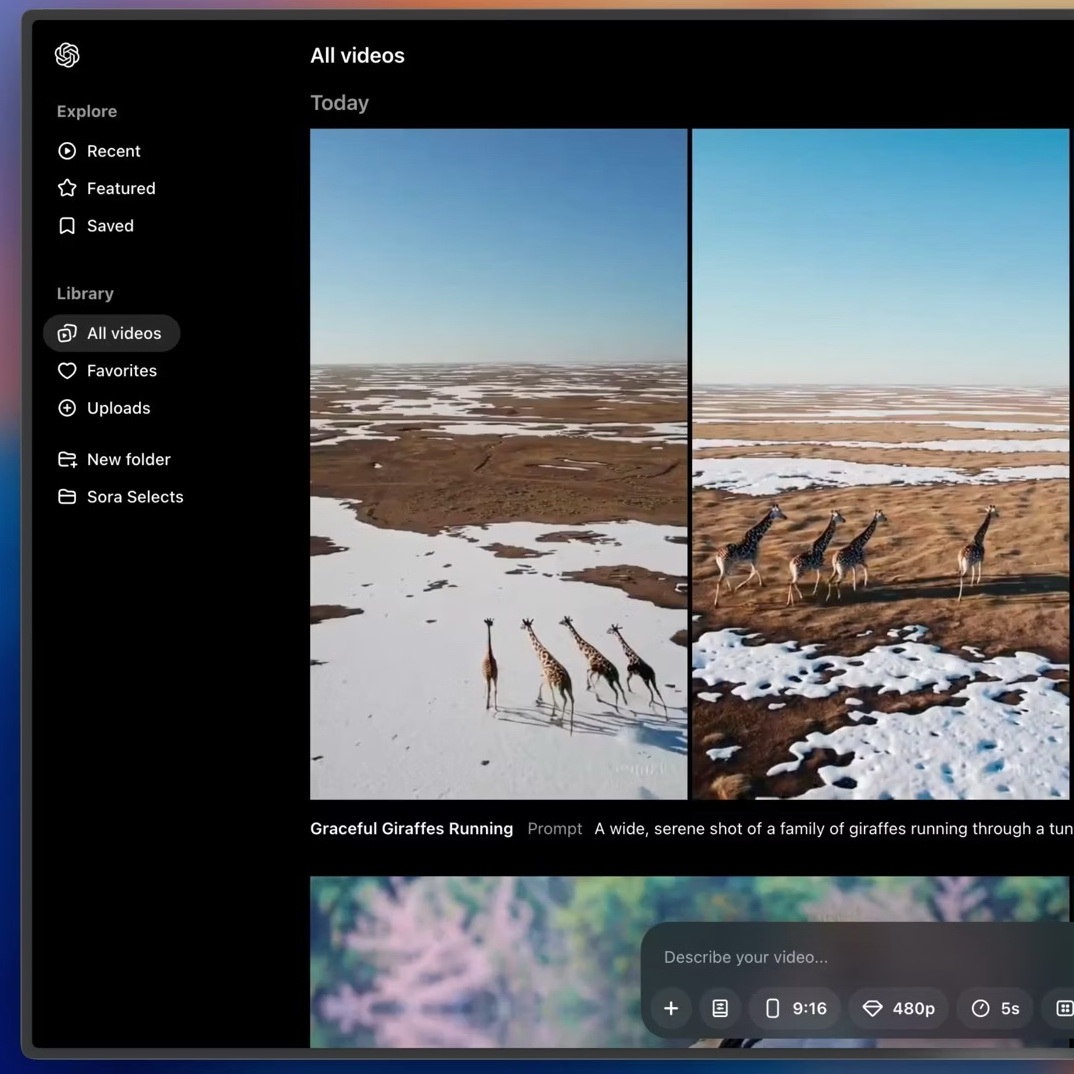
Task: Click the Saved bookmark icon
Action: coord(67,226)
